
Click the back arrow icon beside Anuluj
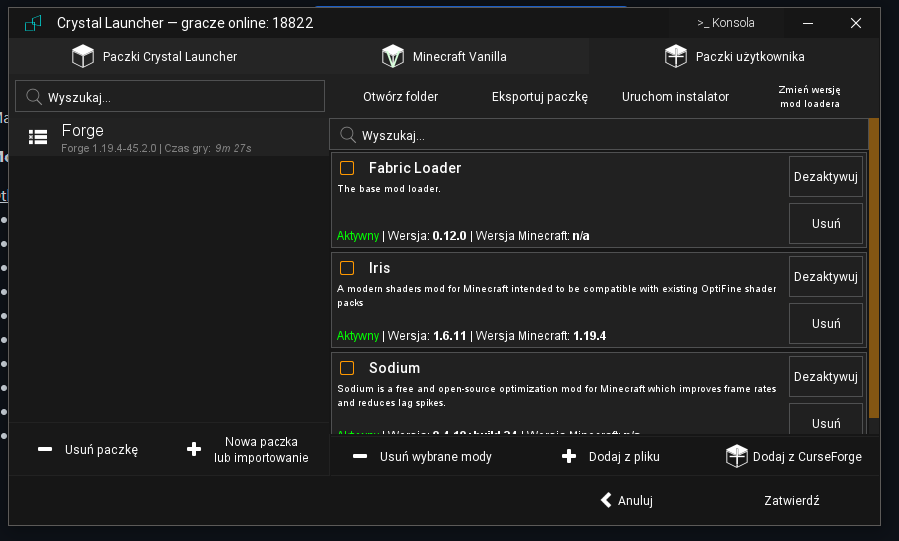click(605, 501)
